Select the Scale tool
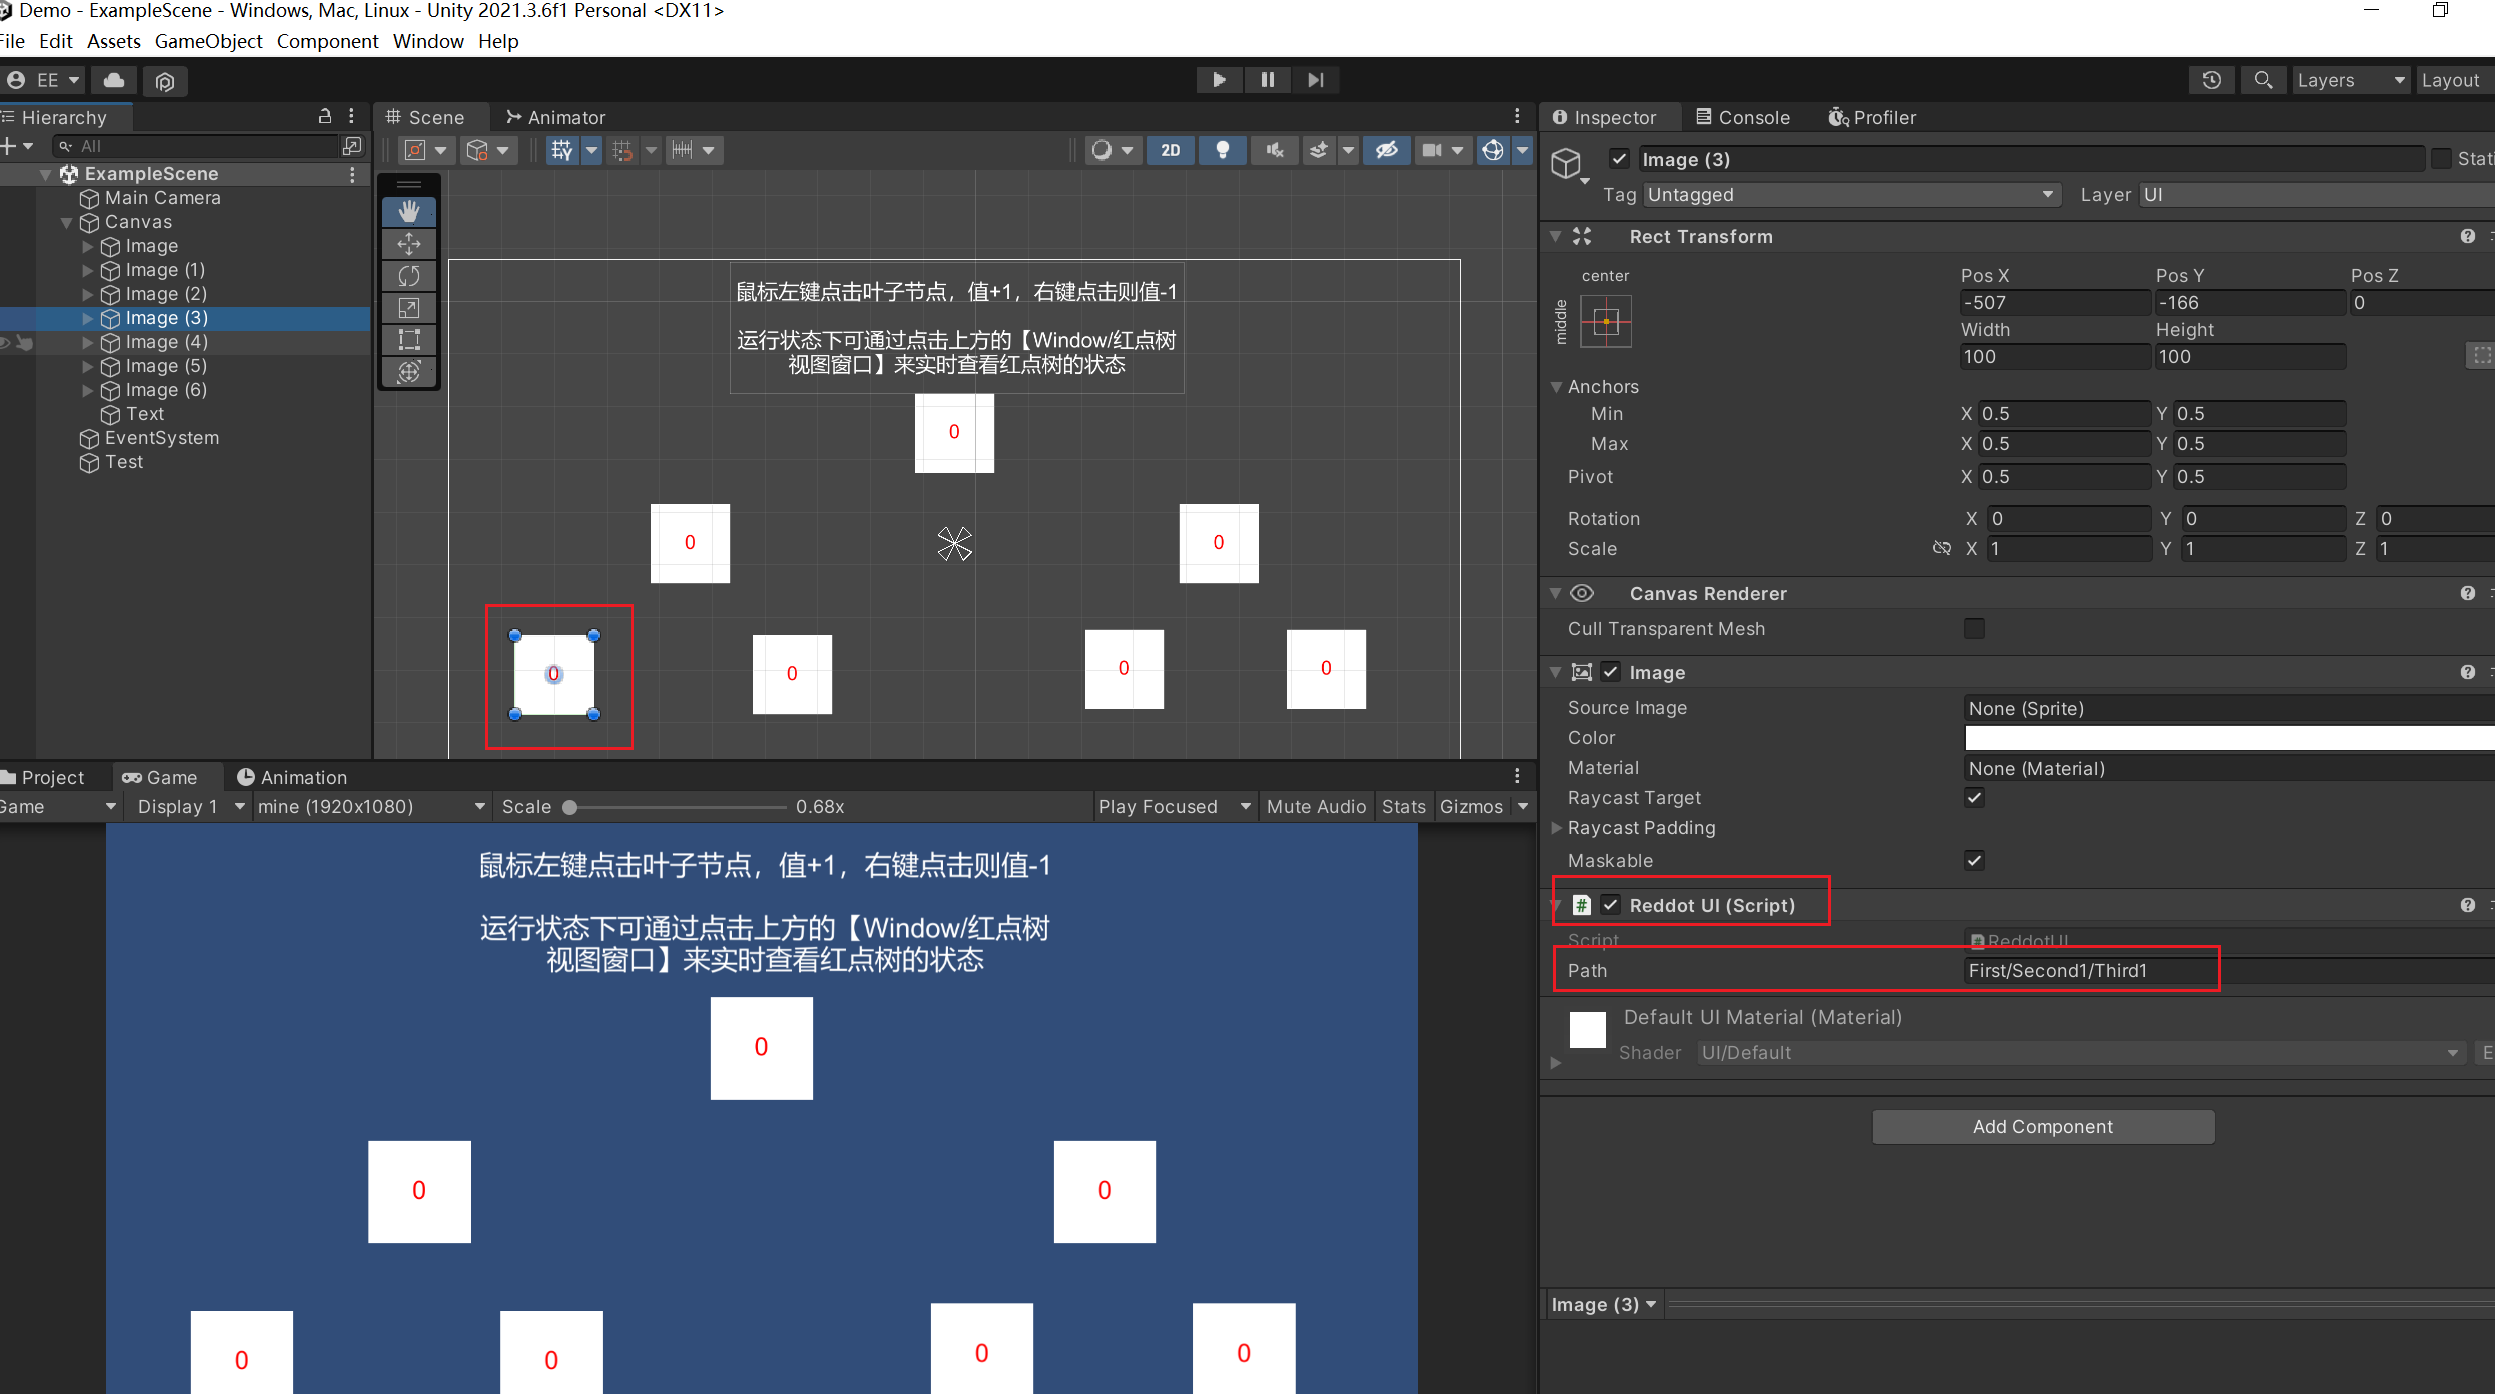This screenshot has height=1394, width=2495. point(409,308)
